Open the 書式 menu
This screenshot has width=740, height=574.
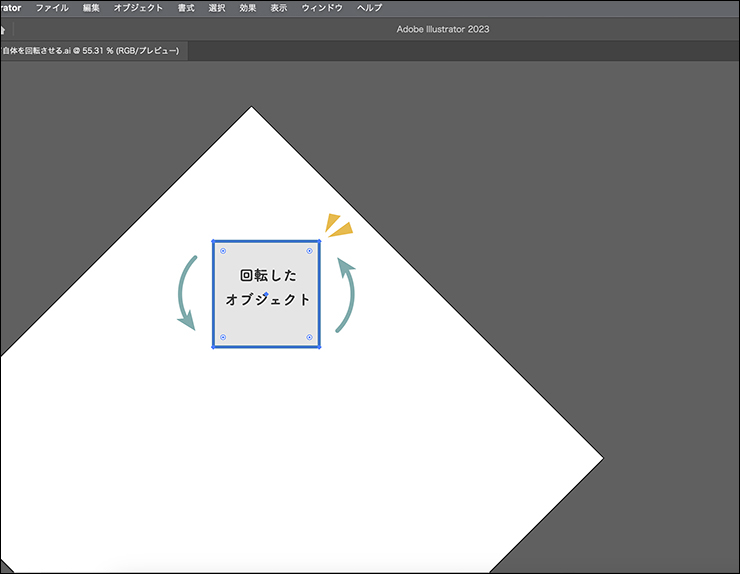click(186, 7)
